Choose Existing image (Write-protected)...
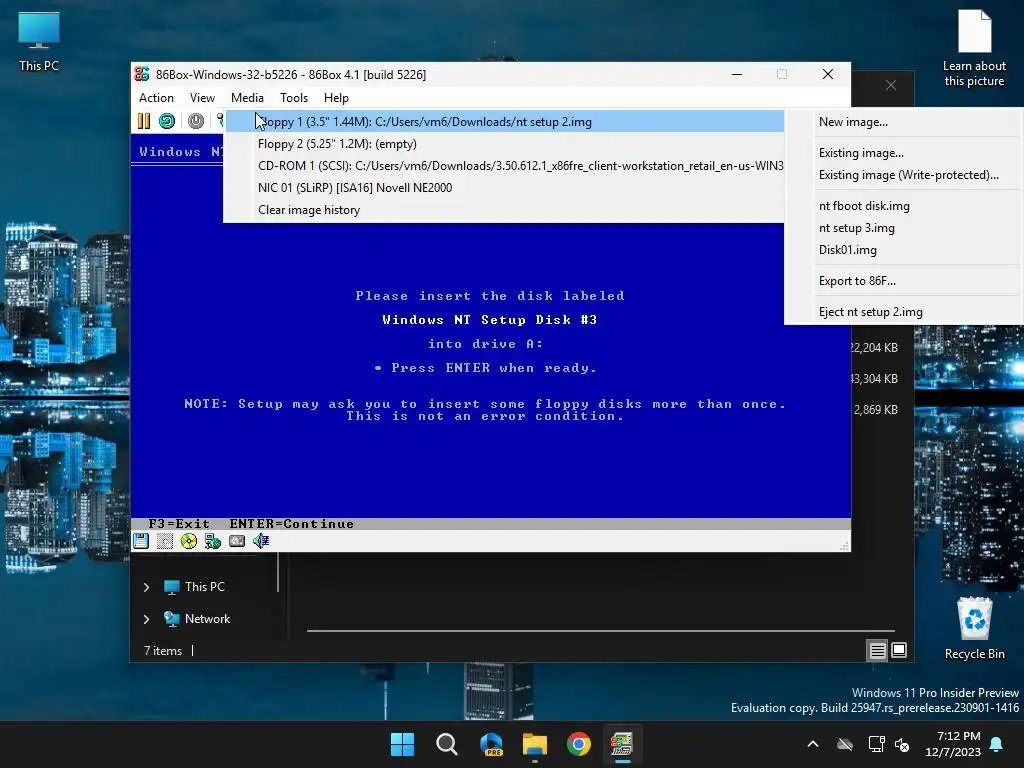This screenshot has width=1024, height=768. (904, 175)
